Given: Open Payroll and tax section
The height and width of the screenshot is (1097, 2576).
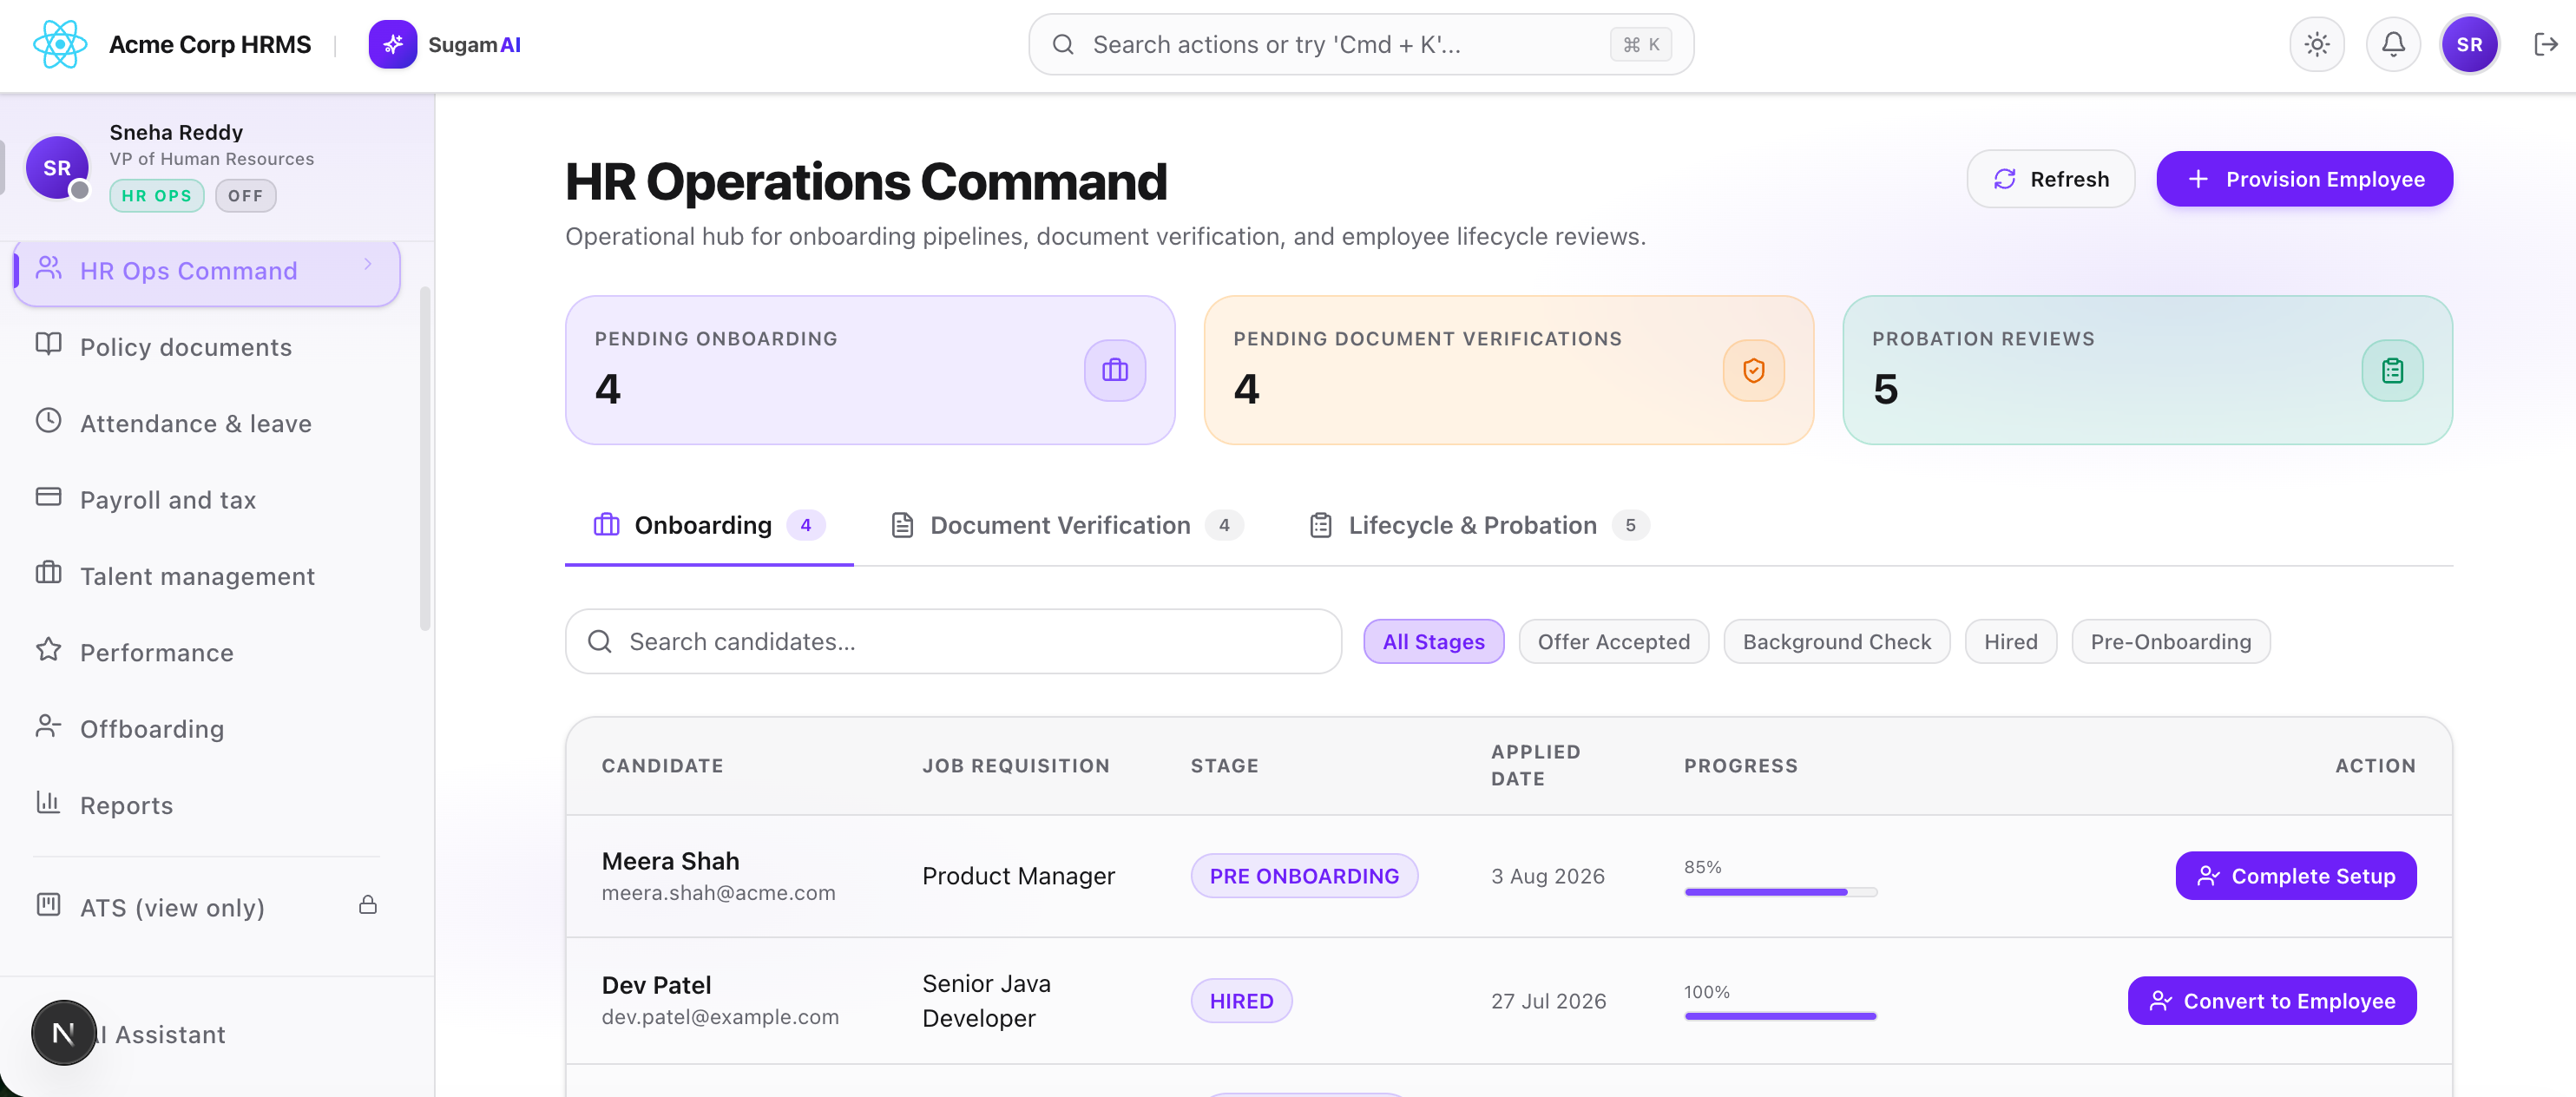Looking at the screenshot, I should click(207, 500).
